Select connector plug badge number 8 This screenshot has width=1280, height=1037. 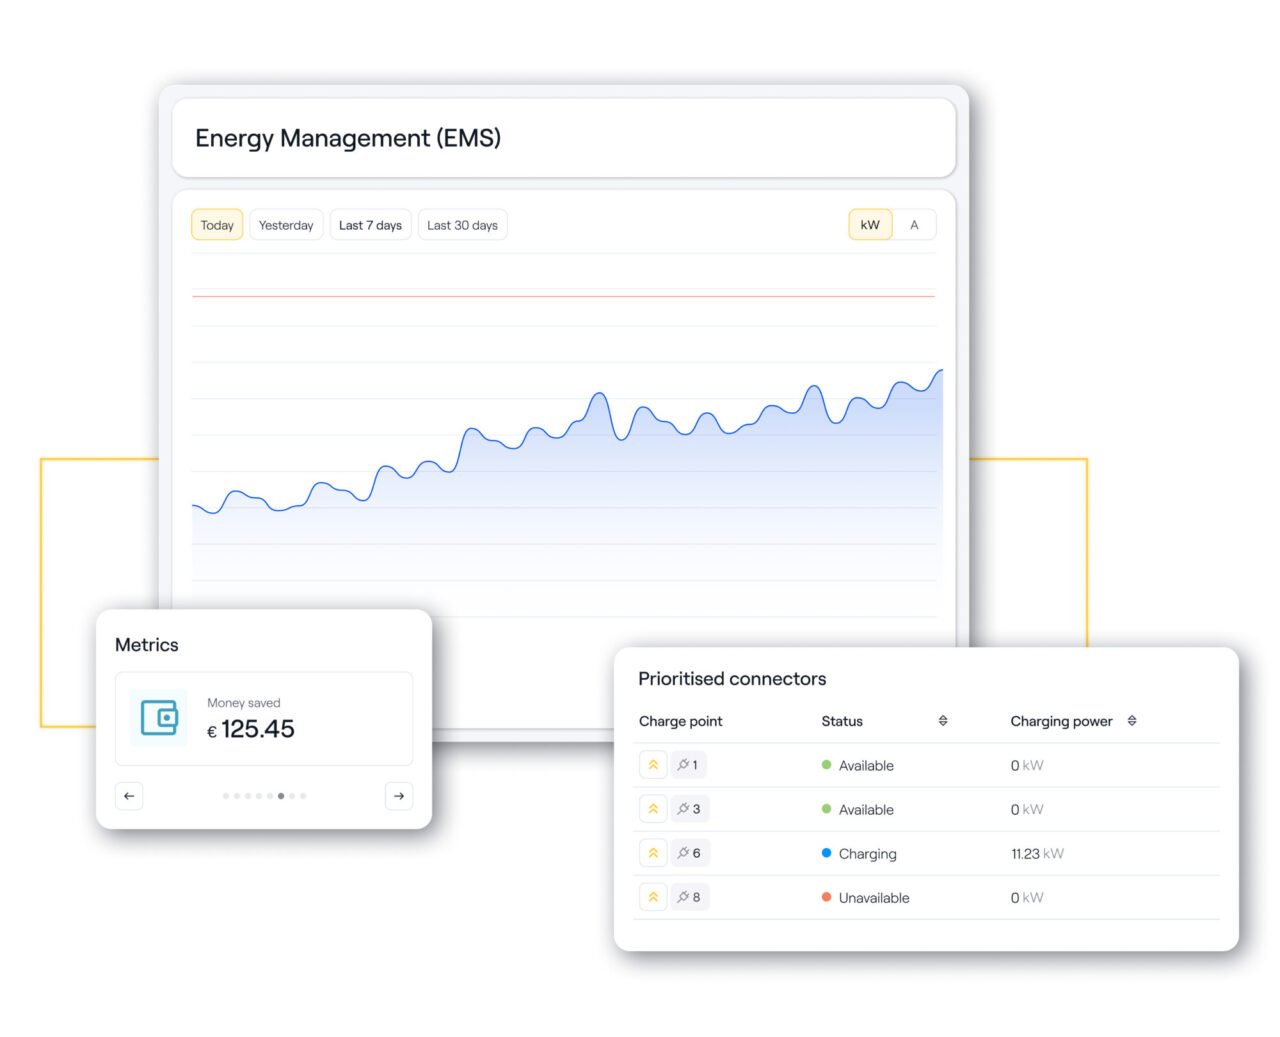coord(689,897)
